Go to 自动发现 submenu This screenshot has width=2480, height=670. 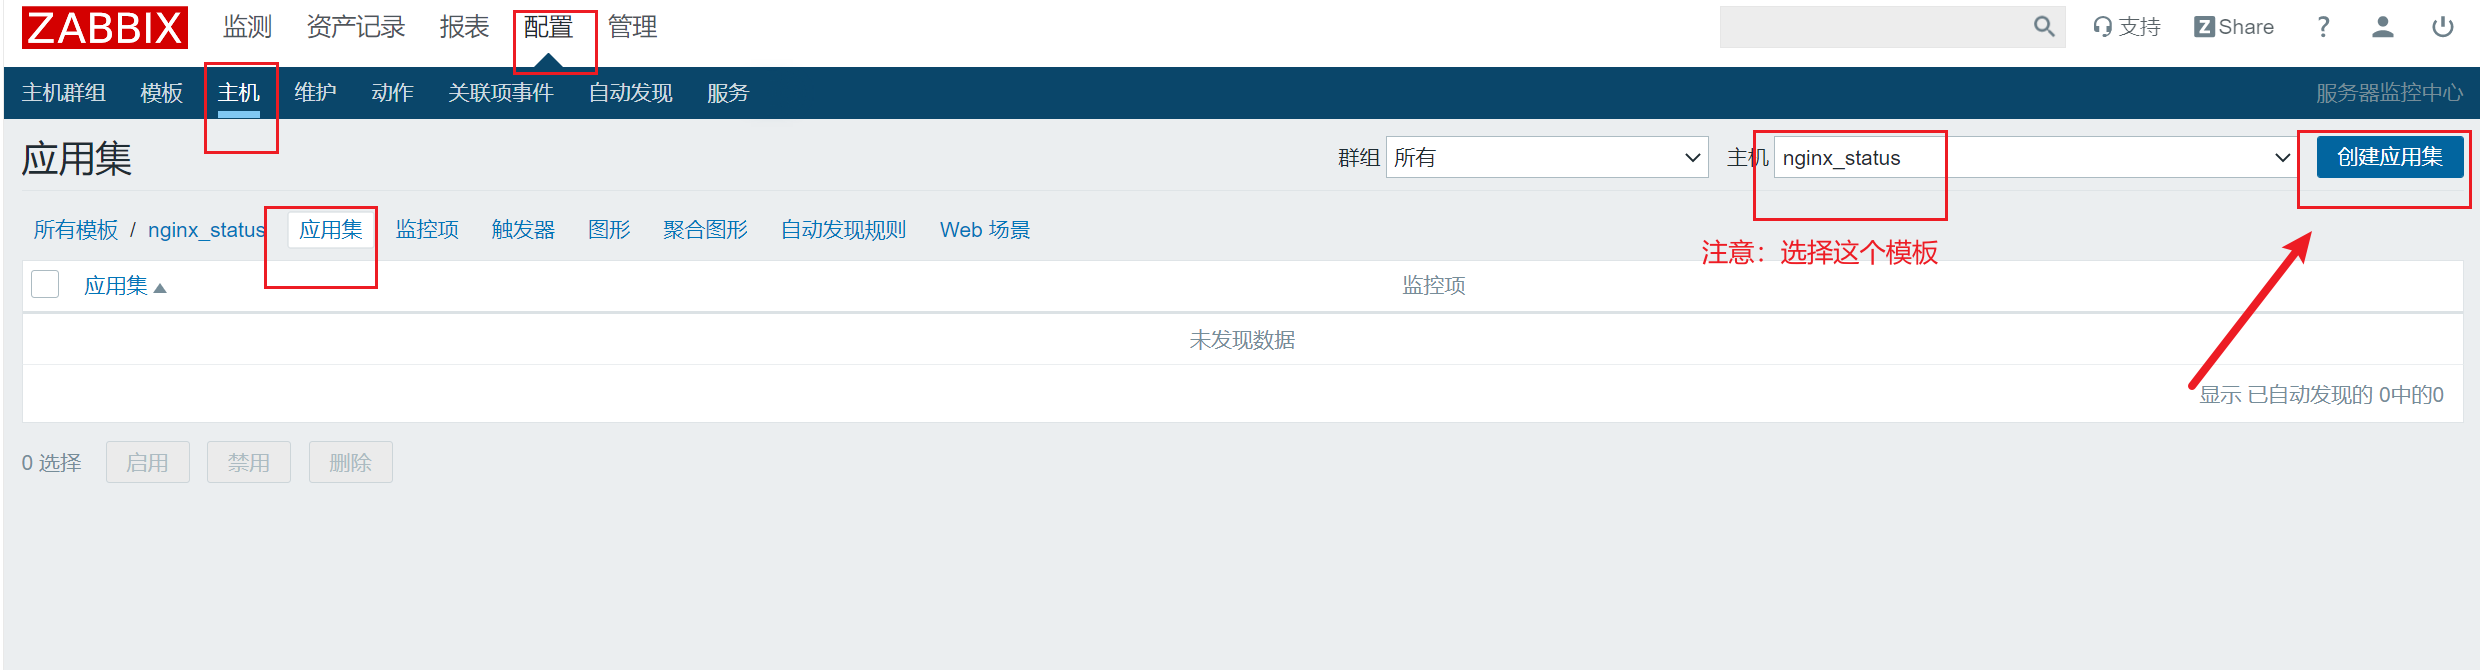(x=630, y=93)
